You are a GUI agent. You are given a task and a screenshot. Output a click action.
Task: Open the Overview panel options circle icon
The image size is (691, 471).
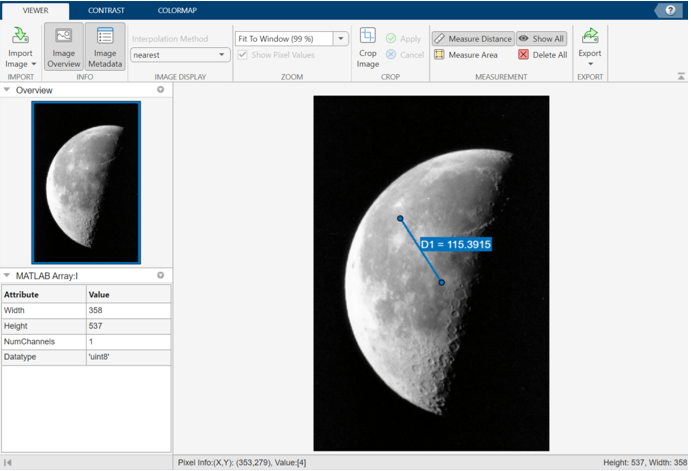point(161,89)
